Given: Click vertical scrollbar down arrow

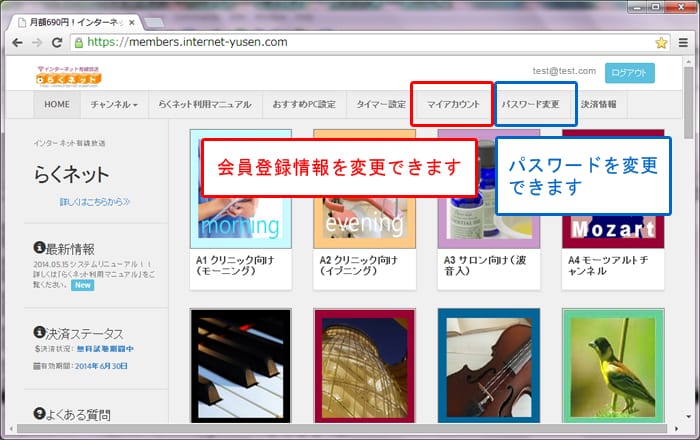Looking at the screenshot, I should tap(688, 417).
